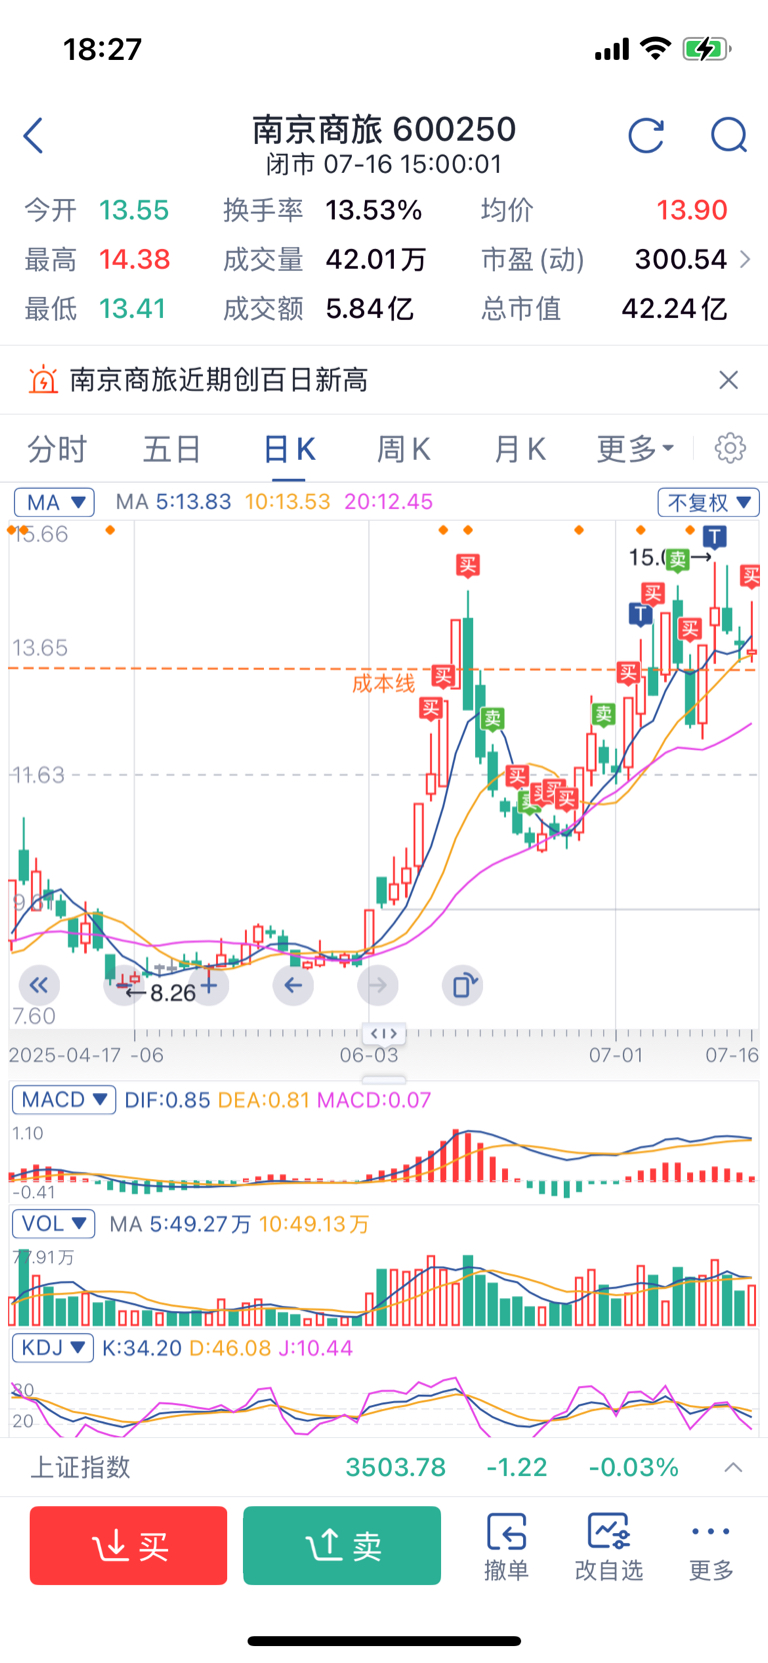The image size is (768, 1663).
Task: Tap the K:34.20 KDJ reading
Action: coord(142,1348)
